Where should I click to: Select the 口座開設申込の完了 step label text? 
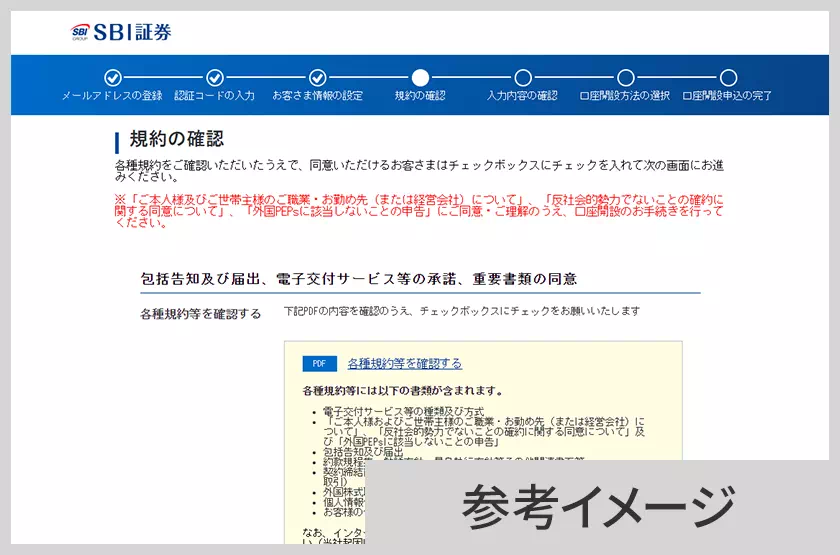click(727, 96)
